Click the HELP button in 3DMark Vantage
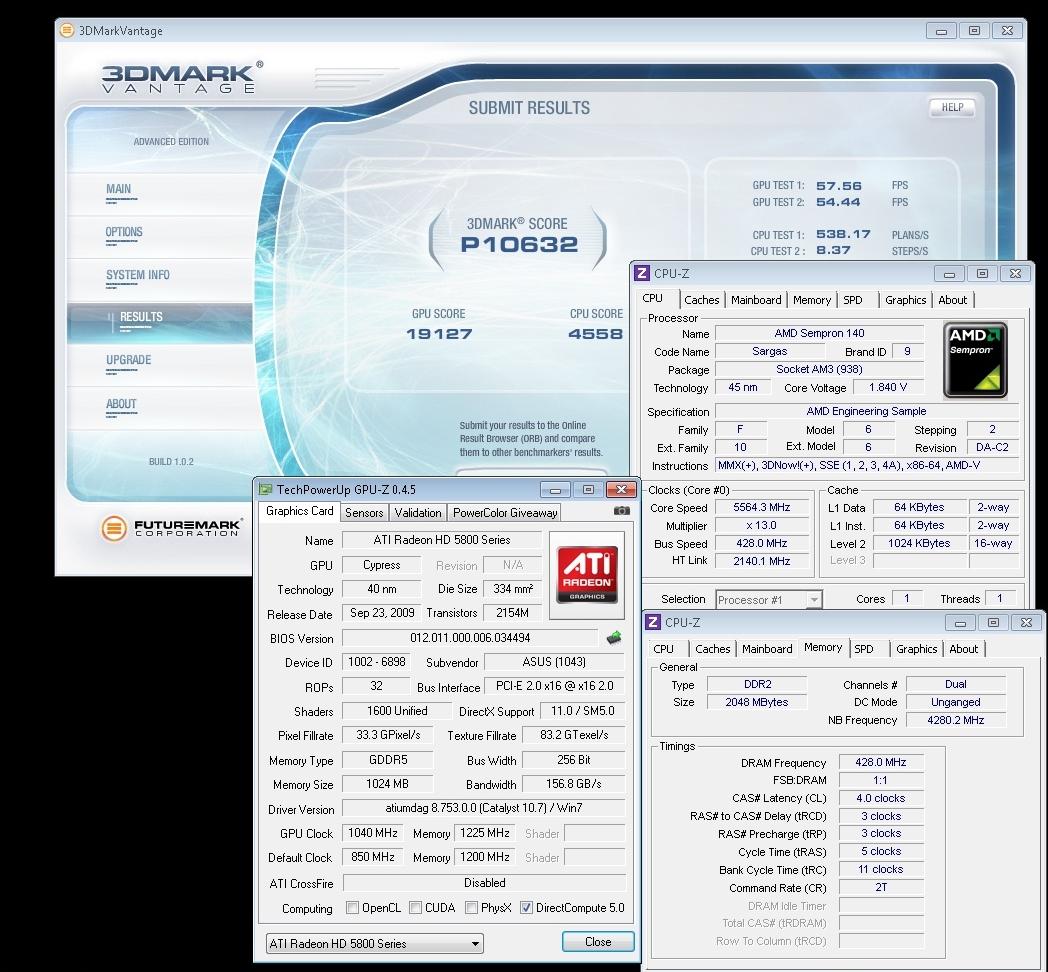 click(952, 108)
